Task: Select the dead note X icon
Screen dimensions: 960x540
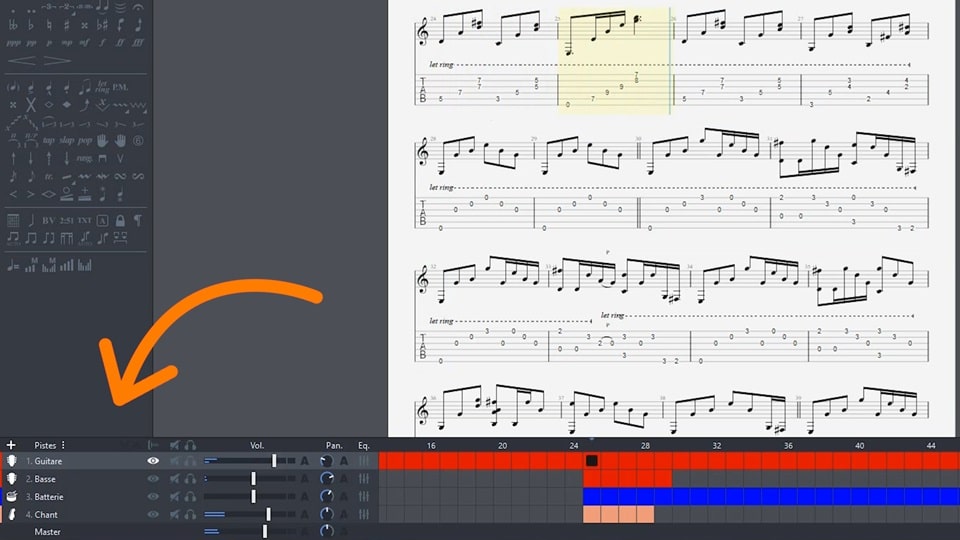Action: [x=31, y=105]
